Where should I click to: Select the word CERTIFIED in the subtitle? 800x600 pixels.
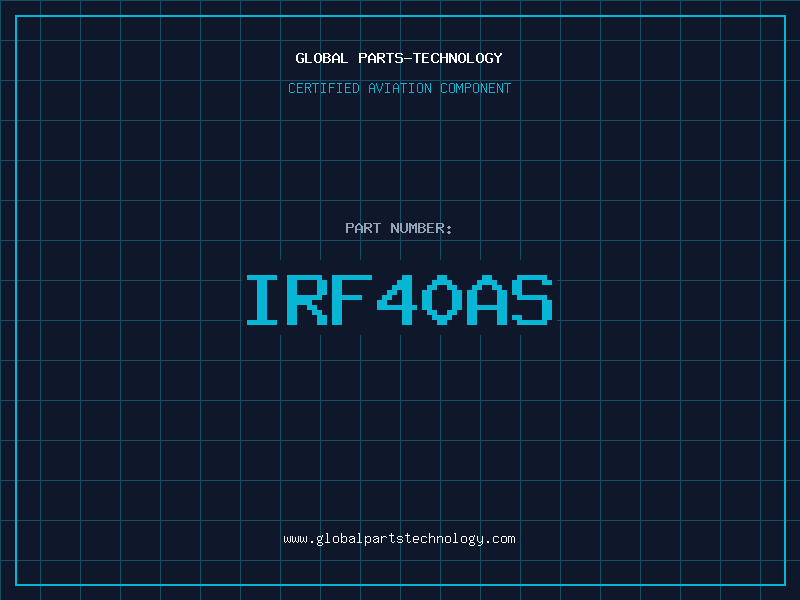pyautogui.click(x=324, y=89)
